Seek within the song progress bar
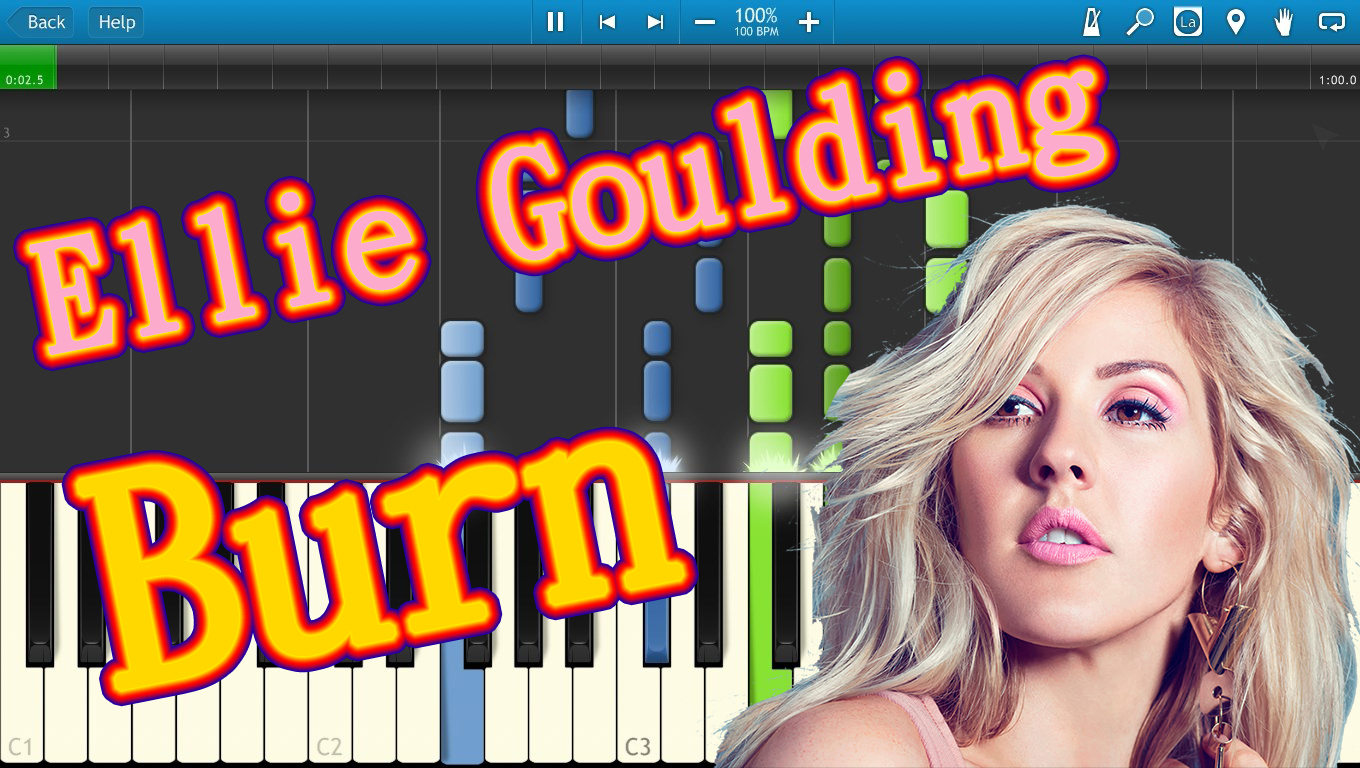 coord(680,67)
